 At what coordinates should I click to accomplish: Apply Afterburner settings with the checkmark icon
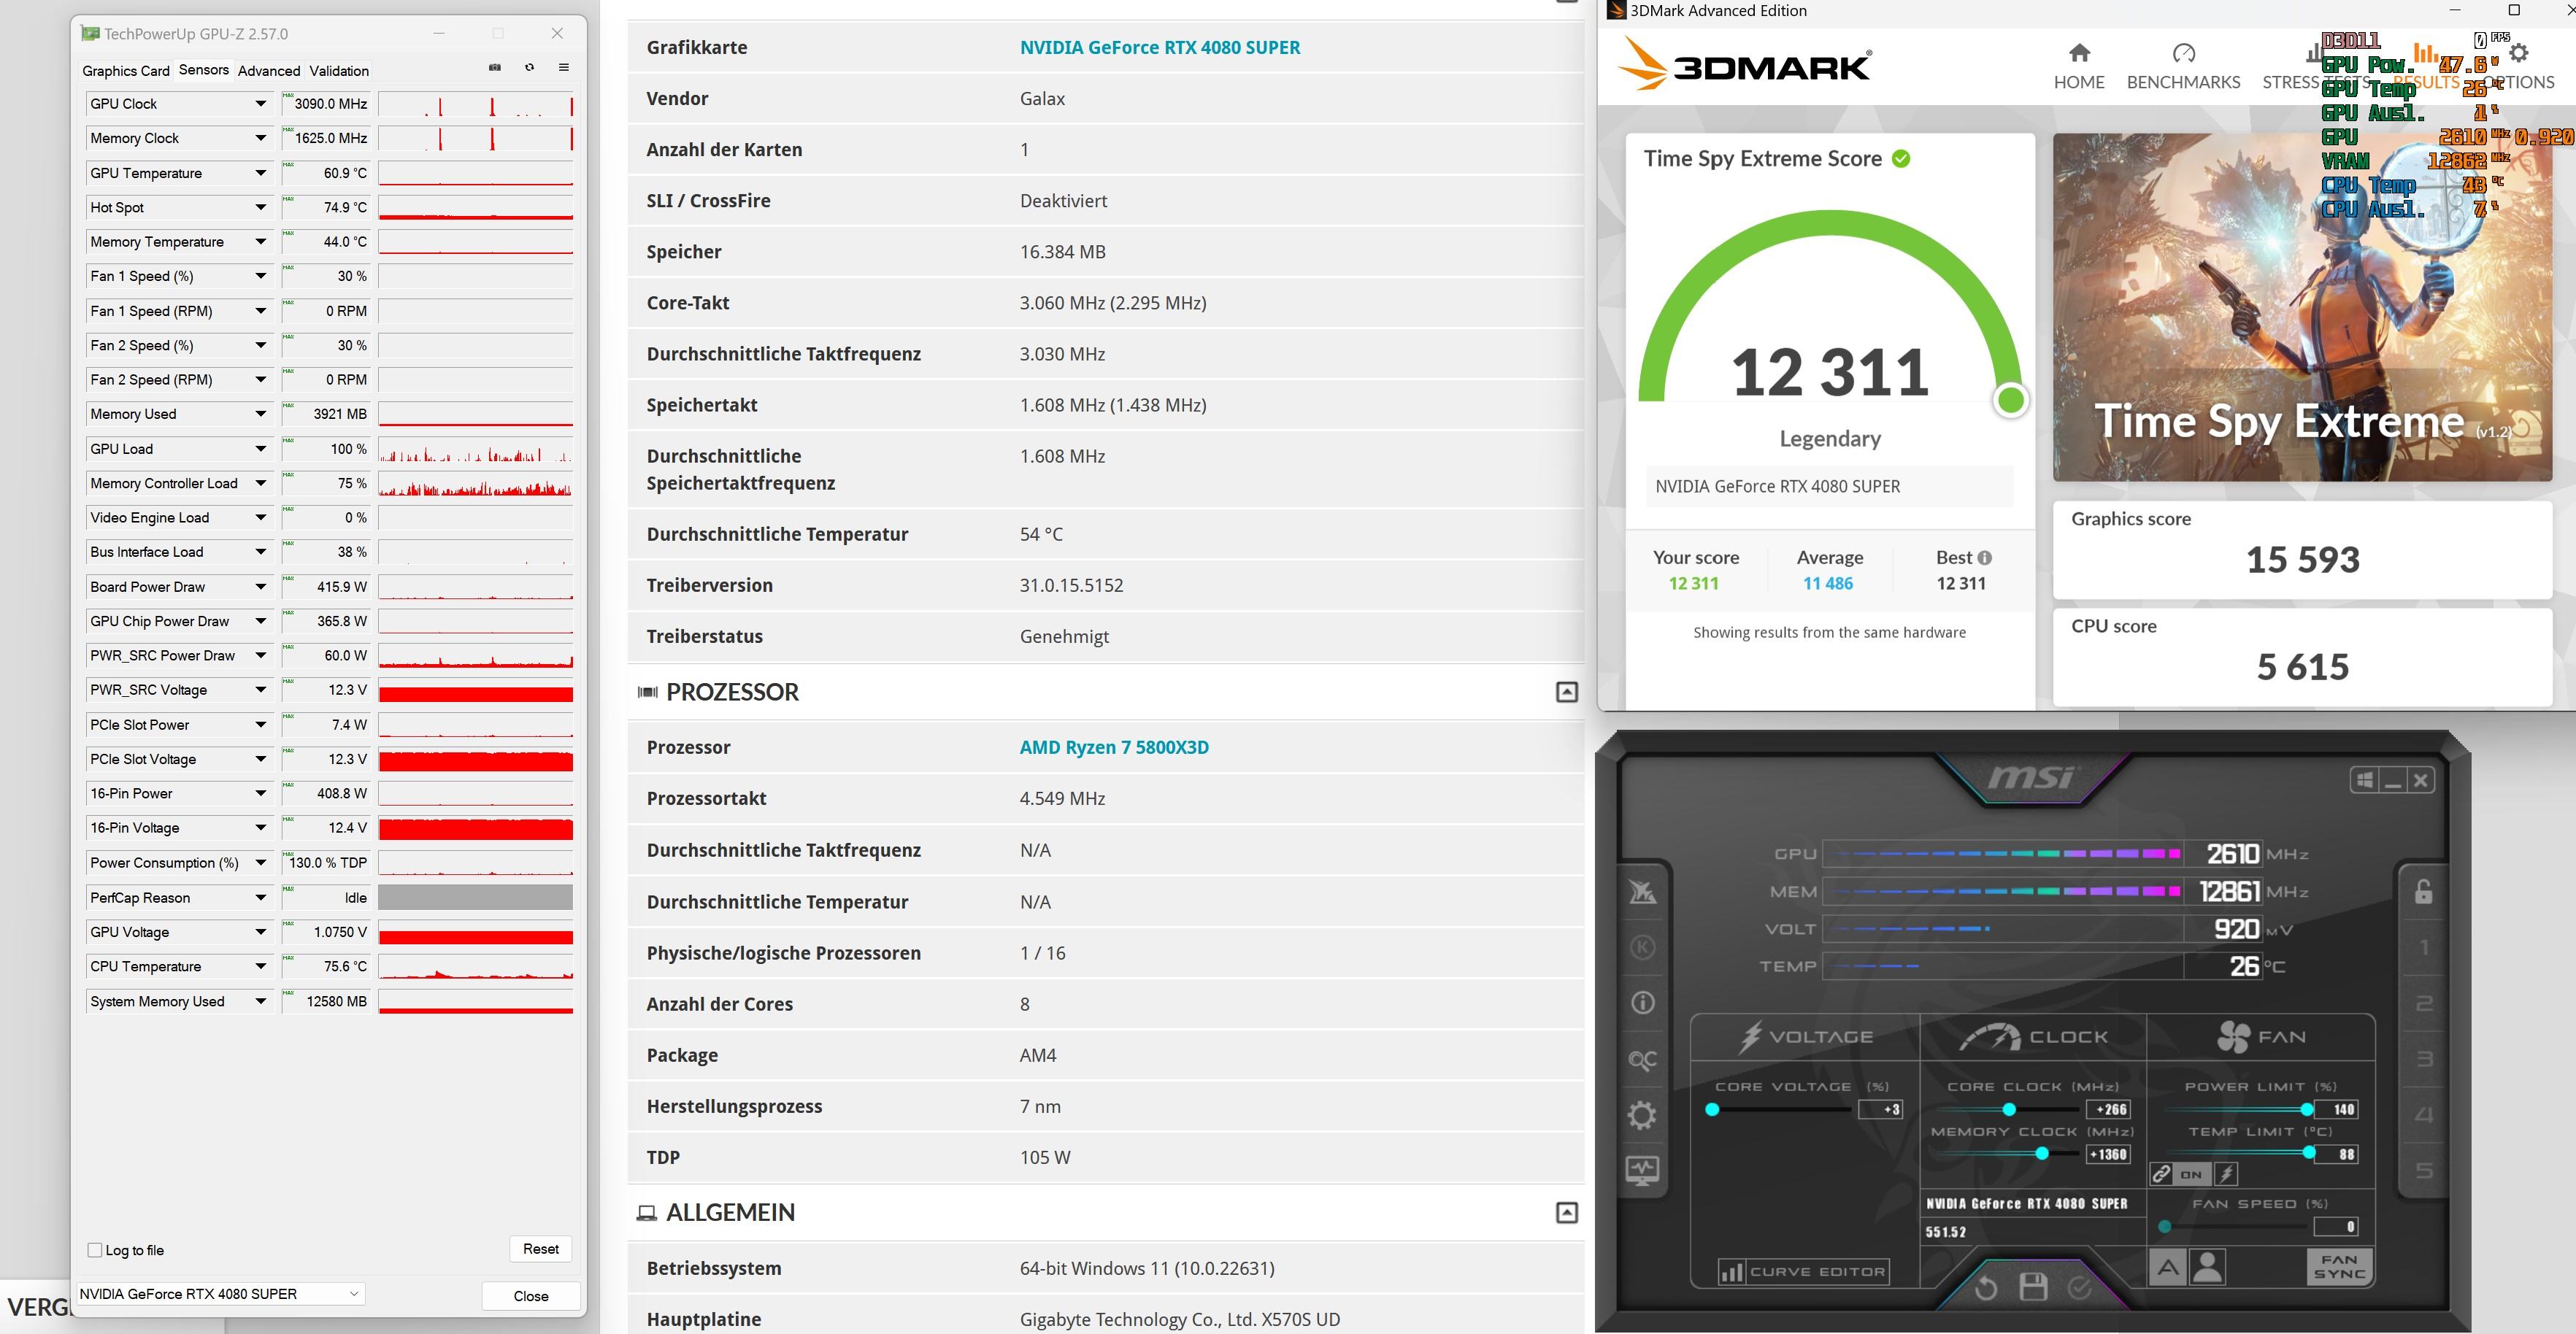click(x=2080, y=1288)
